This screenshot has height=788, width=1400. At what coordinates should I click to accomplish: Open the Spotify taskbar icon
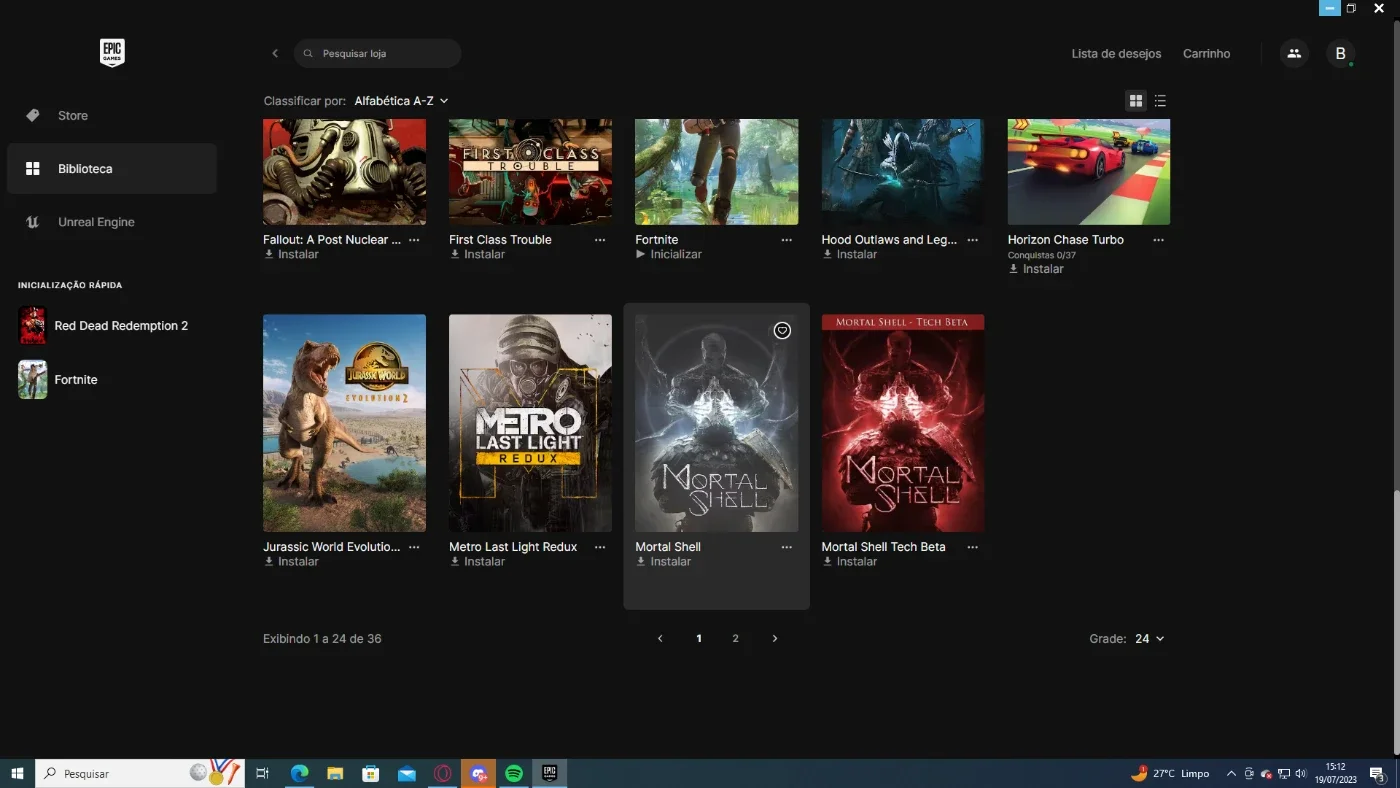point(514,773)
